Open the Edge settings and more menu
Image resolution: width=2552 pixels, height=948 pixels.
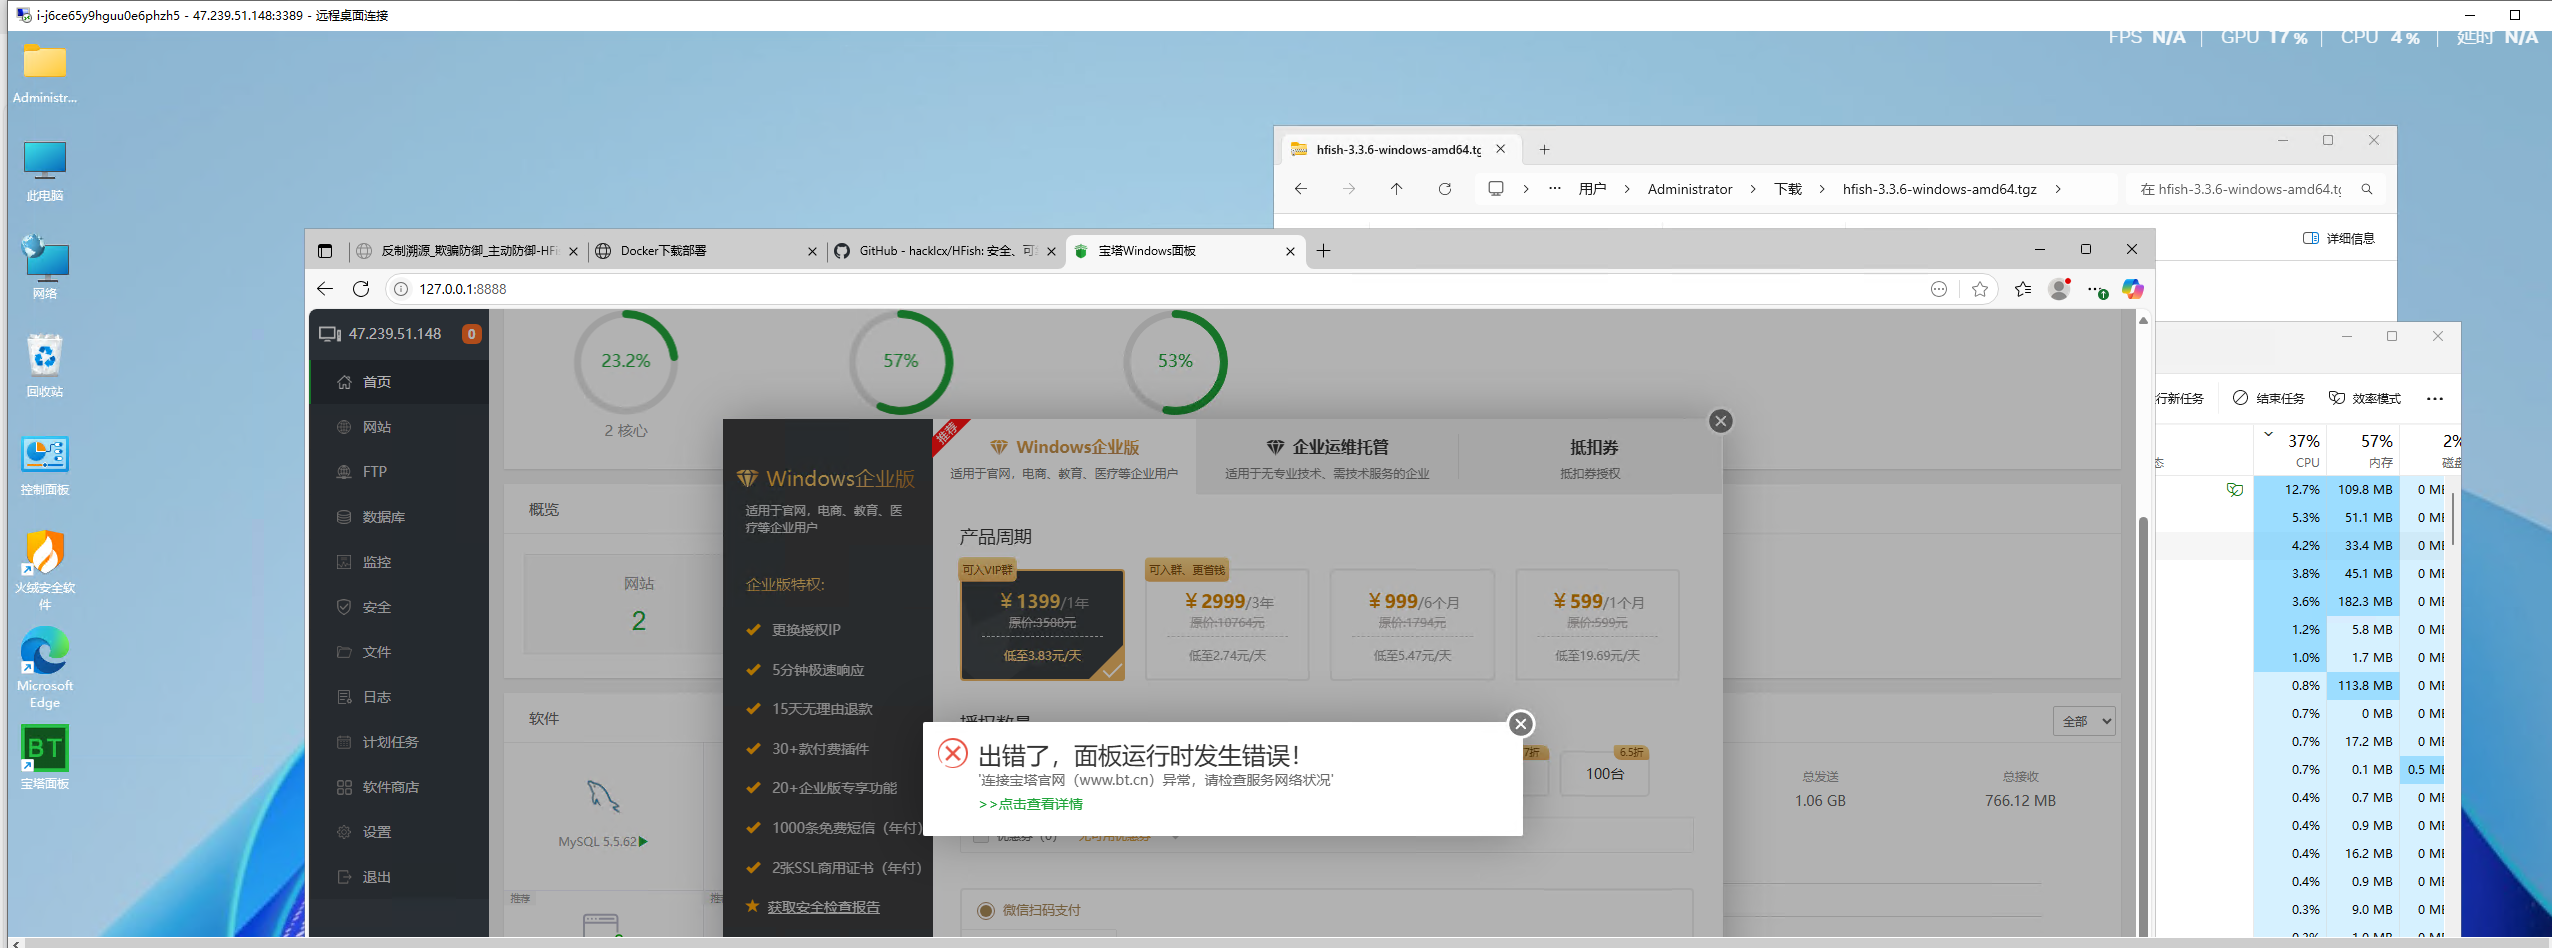2095,289
